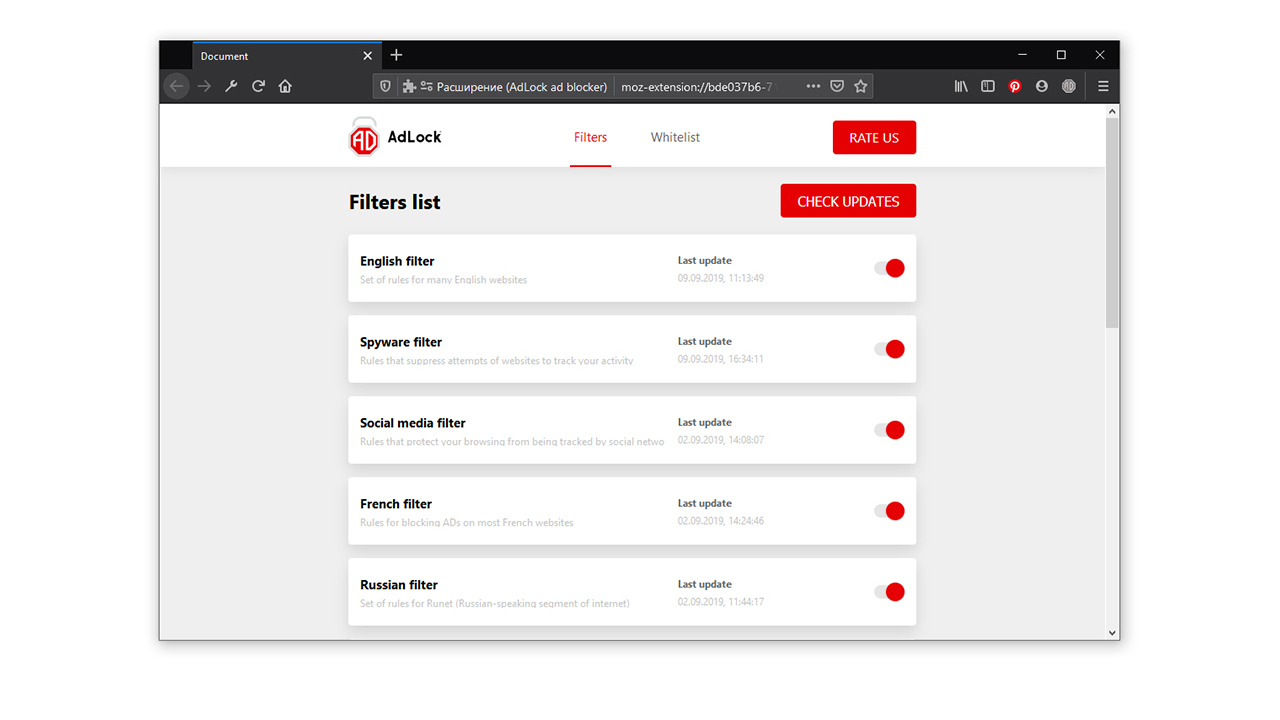Click the AdLock logo icon
This screenshot has height=720, width=1280.
point(363,137)
